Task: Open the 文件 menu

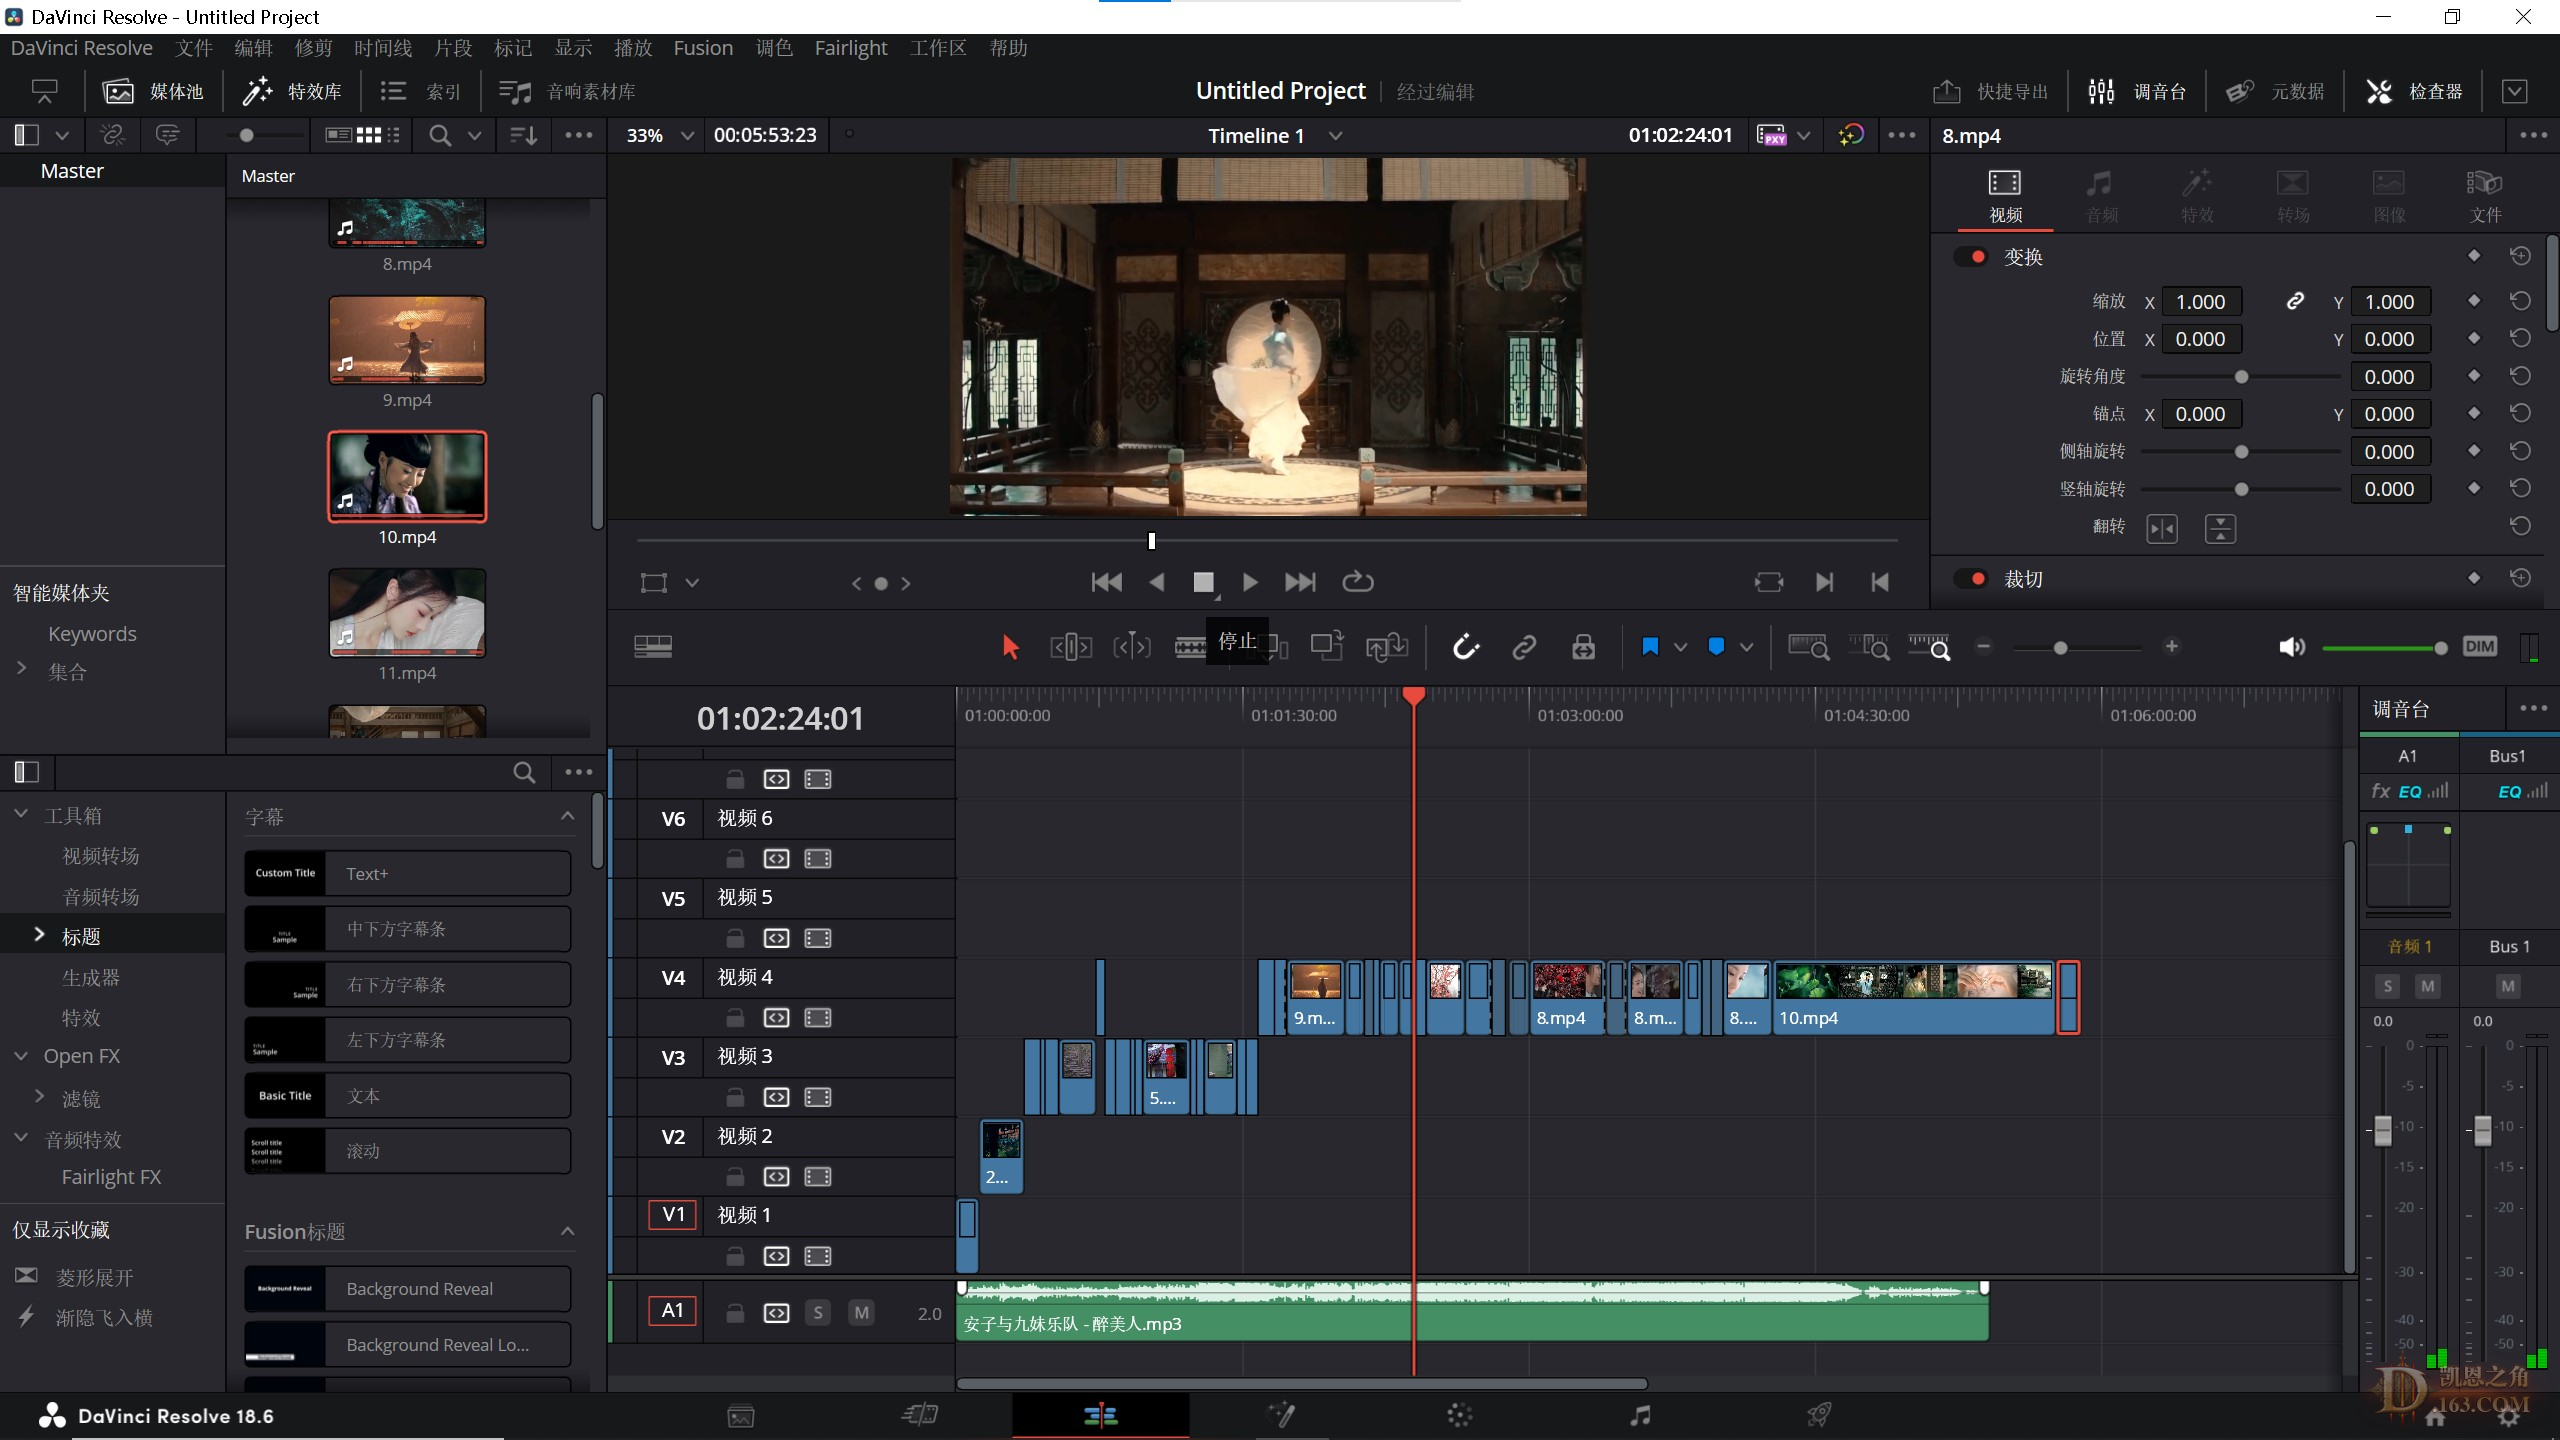Action: pyautogui.click(x=193, y=48)
